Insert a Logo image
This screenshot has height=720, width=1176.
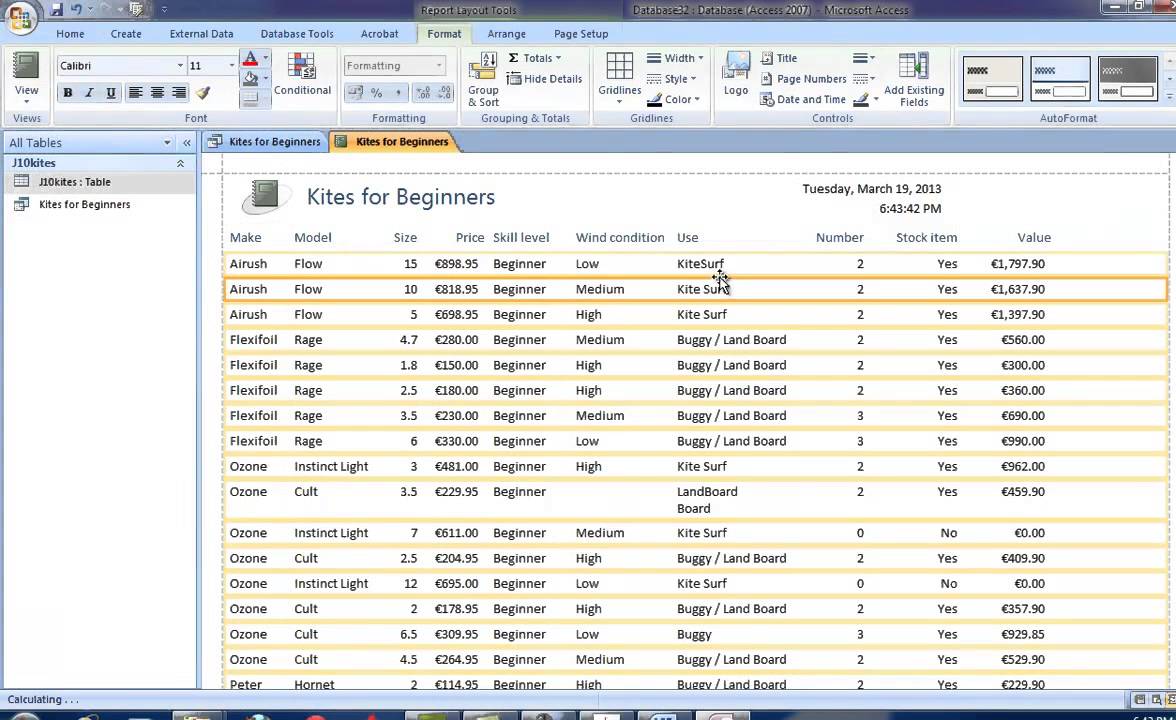pyautogui.click(x=736, y=74)
